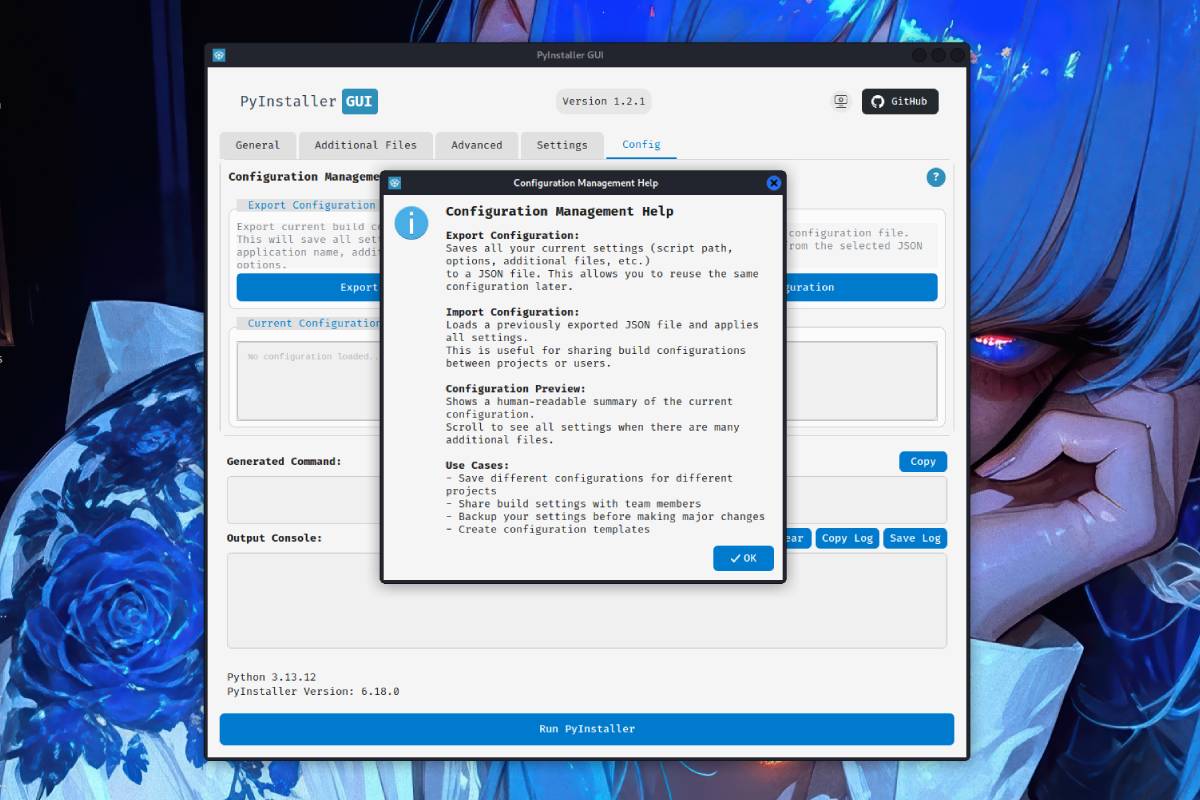1200x800 pixels.
Task: Confirm the help dialog with OK
Action: [x=743, y=558]
